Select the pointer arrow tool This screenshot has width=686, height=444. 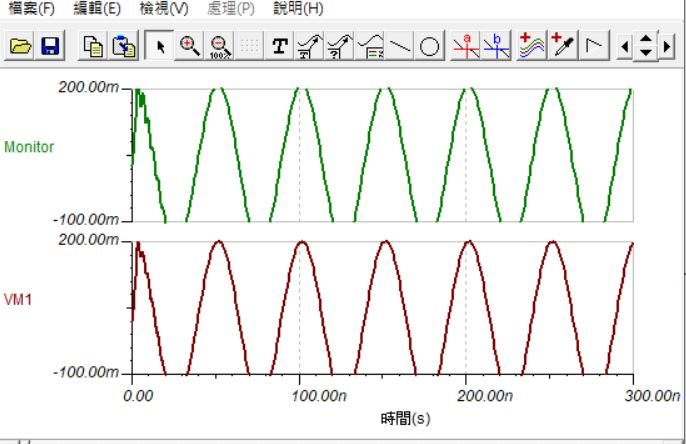coord(160,45)
